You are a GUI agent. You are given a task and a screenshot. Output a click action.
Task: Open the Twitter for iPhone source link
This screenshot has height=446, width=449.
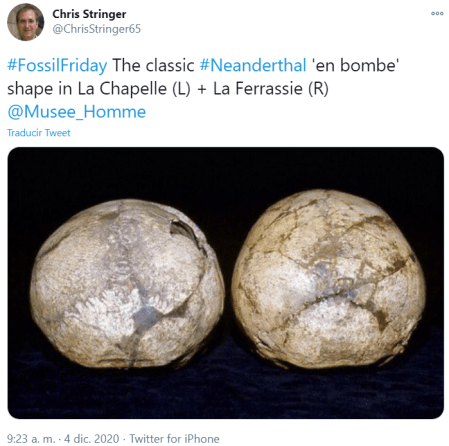[174, 438]
